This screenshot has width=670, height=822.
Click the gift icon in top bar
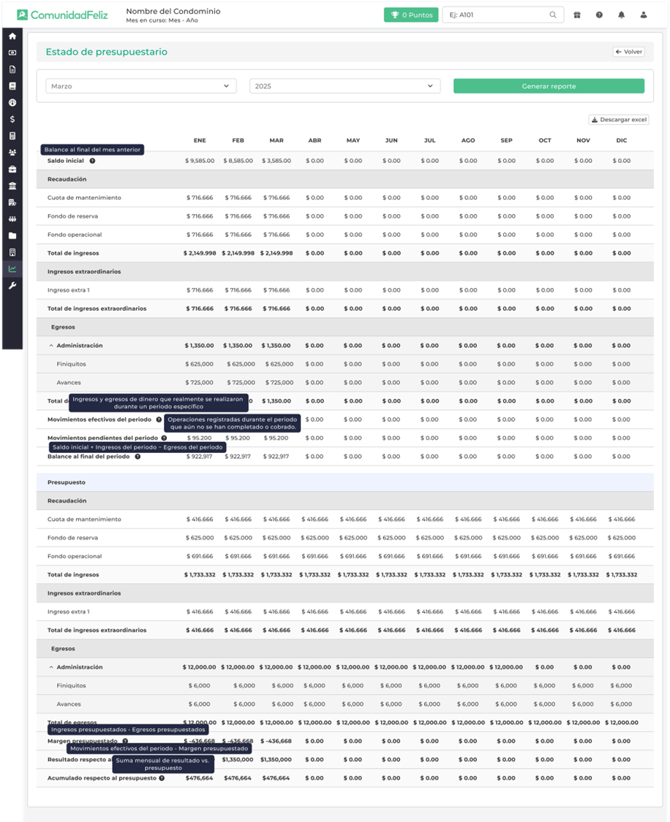coord(577,15)
